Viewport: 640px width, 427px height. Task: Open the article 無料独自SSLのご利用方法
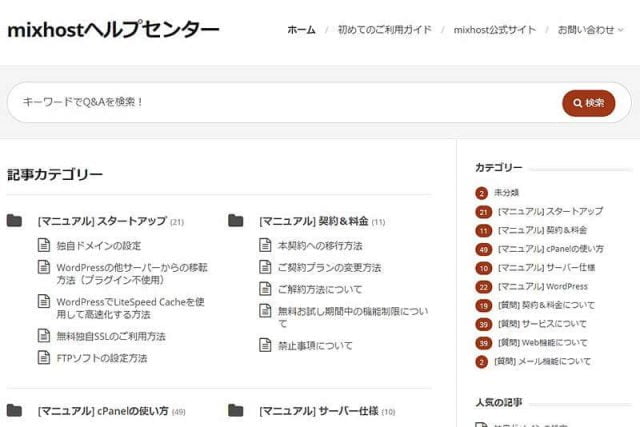[111, 336]
